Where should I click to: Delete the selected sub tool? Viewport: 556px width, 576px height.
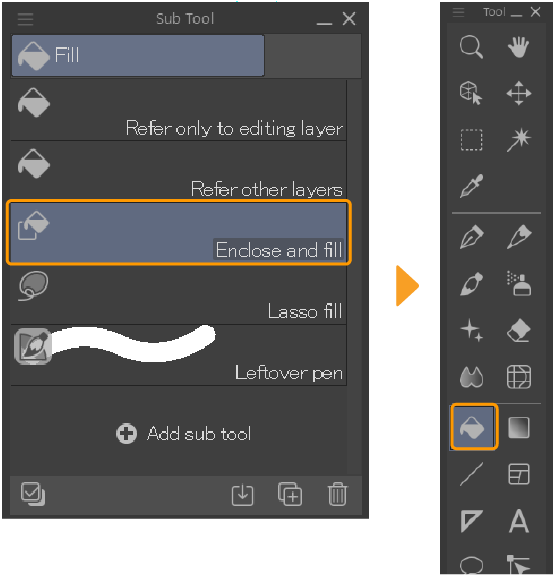click(x=337, y=494)
